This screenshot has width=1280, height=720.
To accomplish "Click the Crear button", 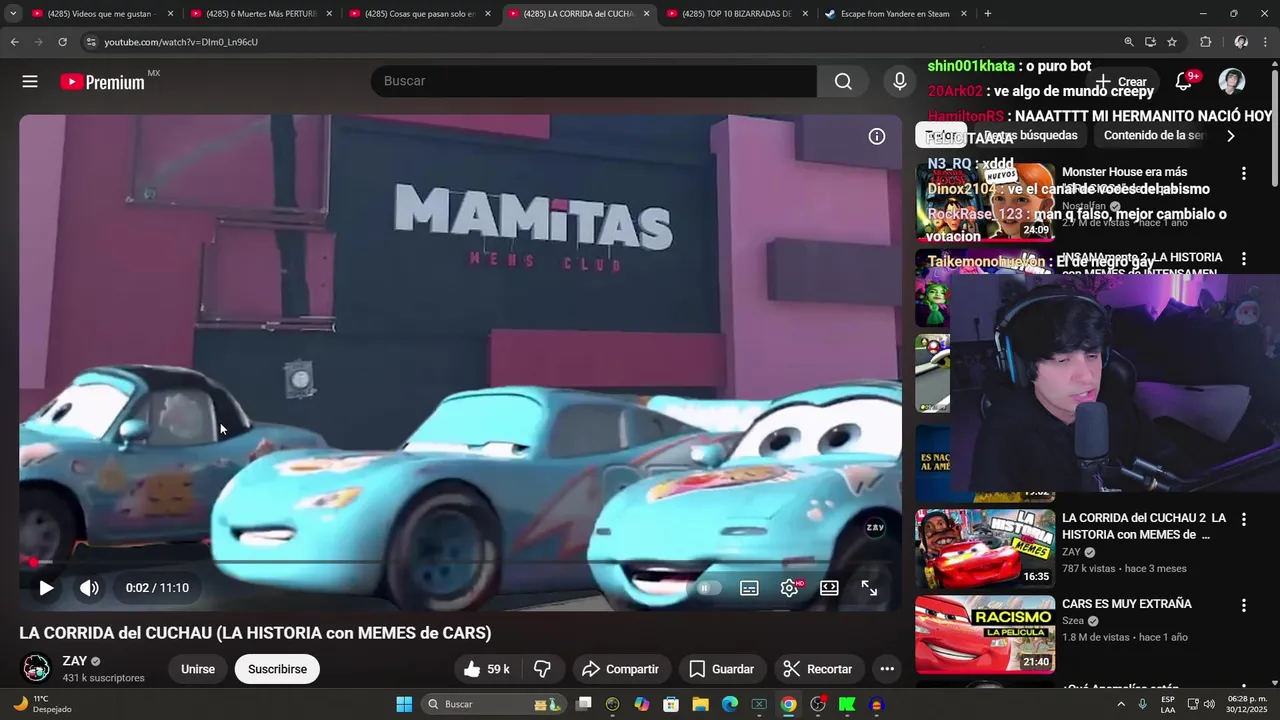I will (1121, 82).
